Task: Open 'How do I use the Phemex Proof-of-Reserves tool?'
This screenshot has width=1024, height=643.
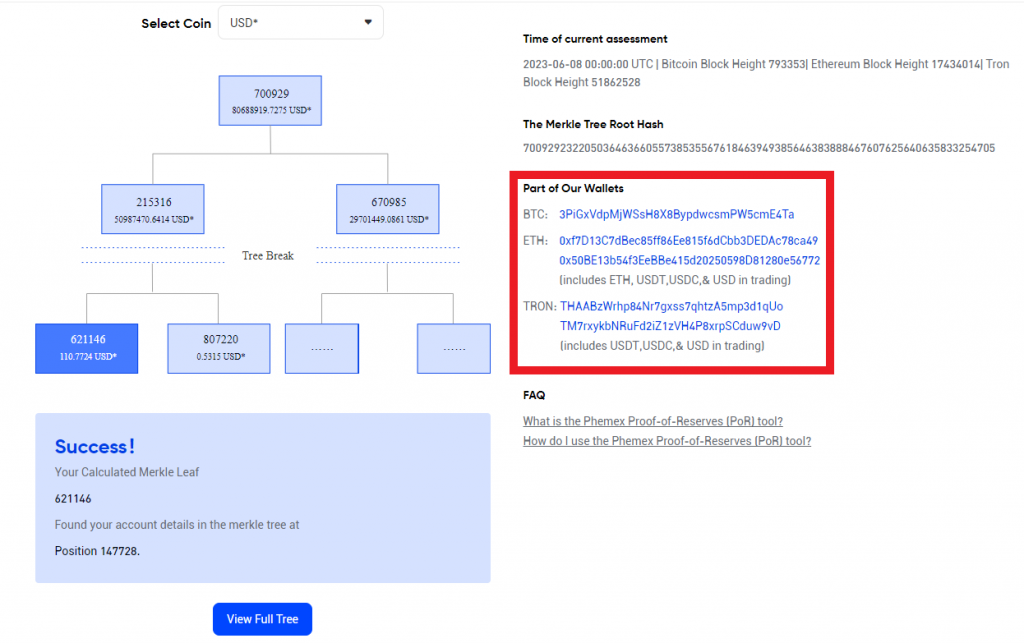Action: [x=666, y=440]
